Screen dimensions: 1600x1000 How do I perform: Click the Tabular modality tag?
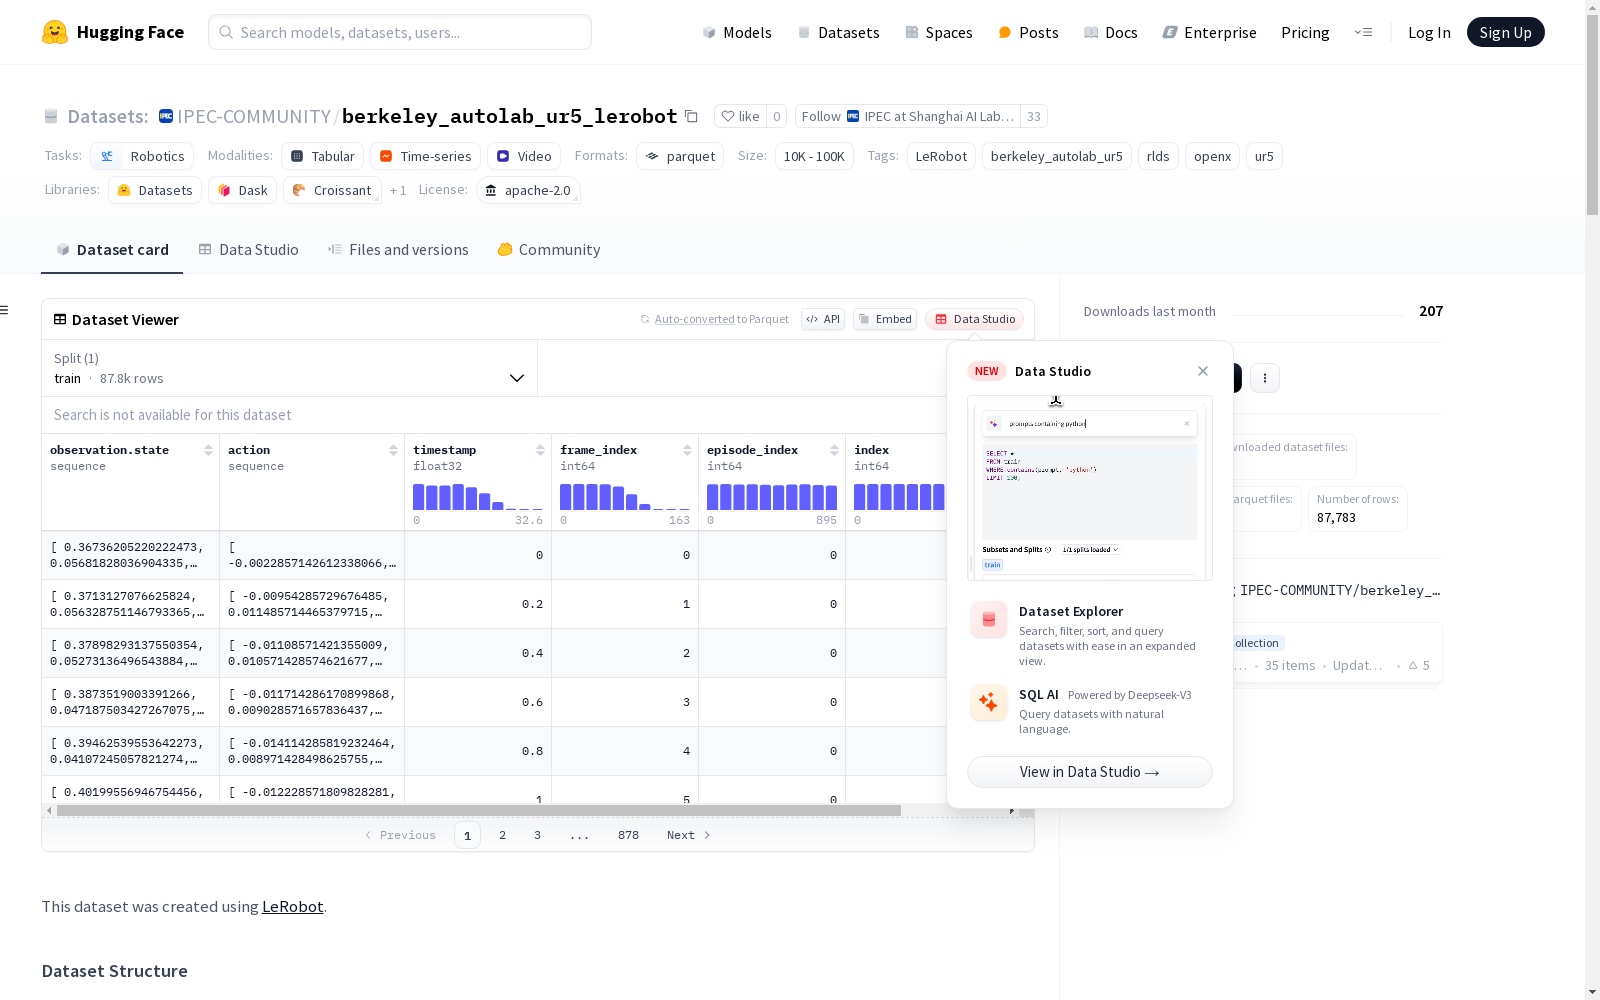click(x=322, y=156)
